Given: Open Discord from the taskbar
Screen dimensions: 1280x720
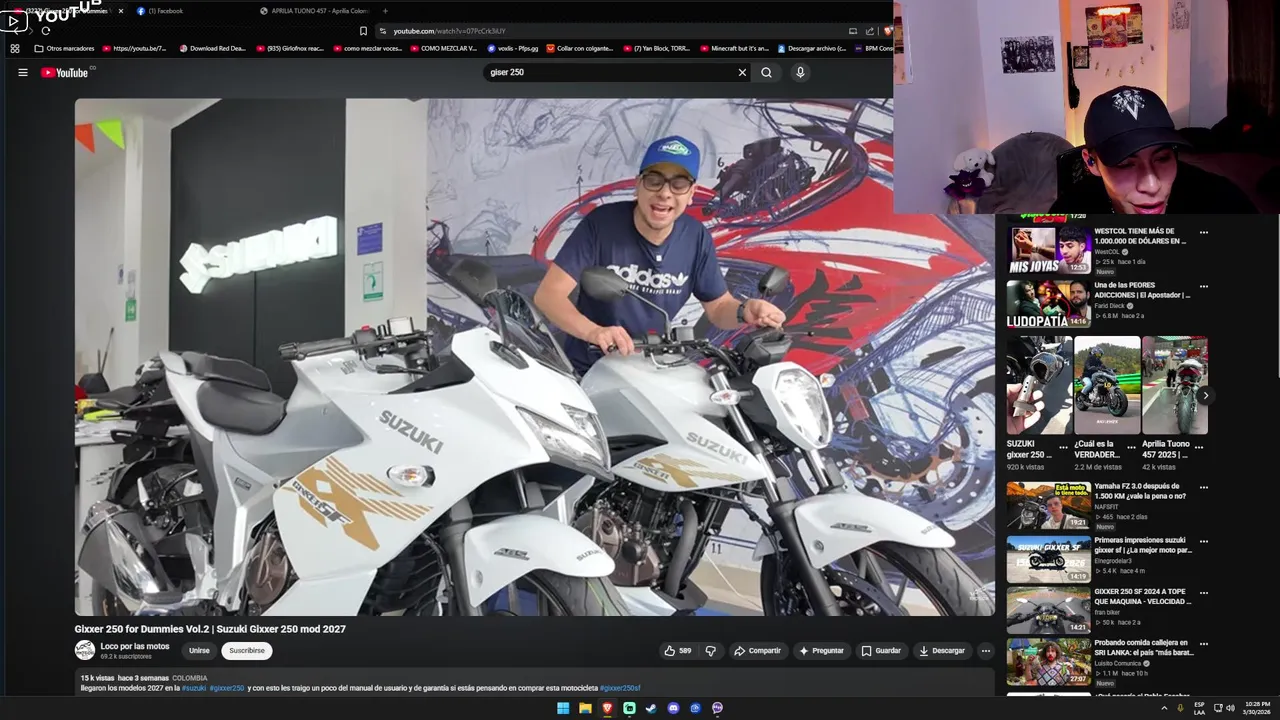Looking at the screenshot, I should [x=673, y=708].
